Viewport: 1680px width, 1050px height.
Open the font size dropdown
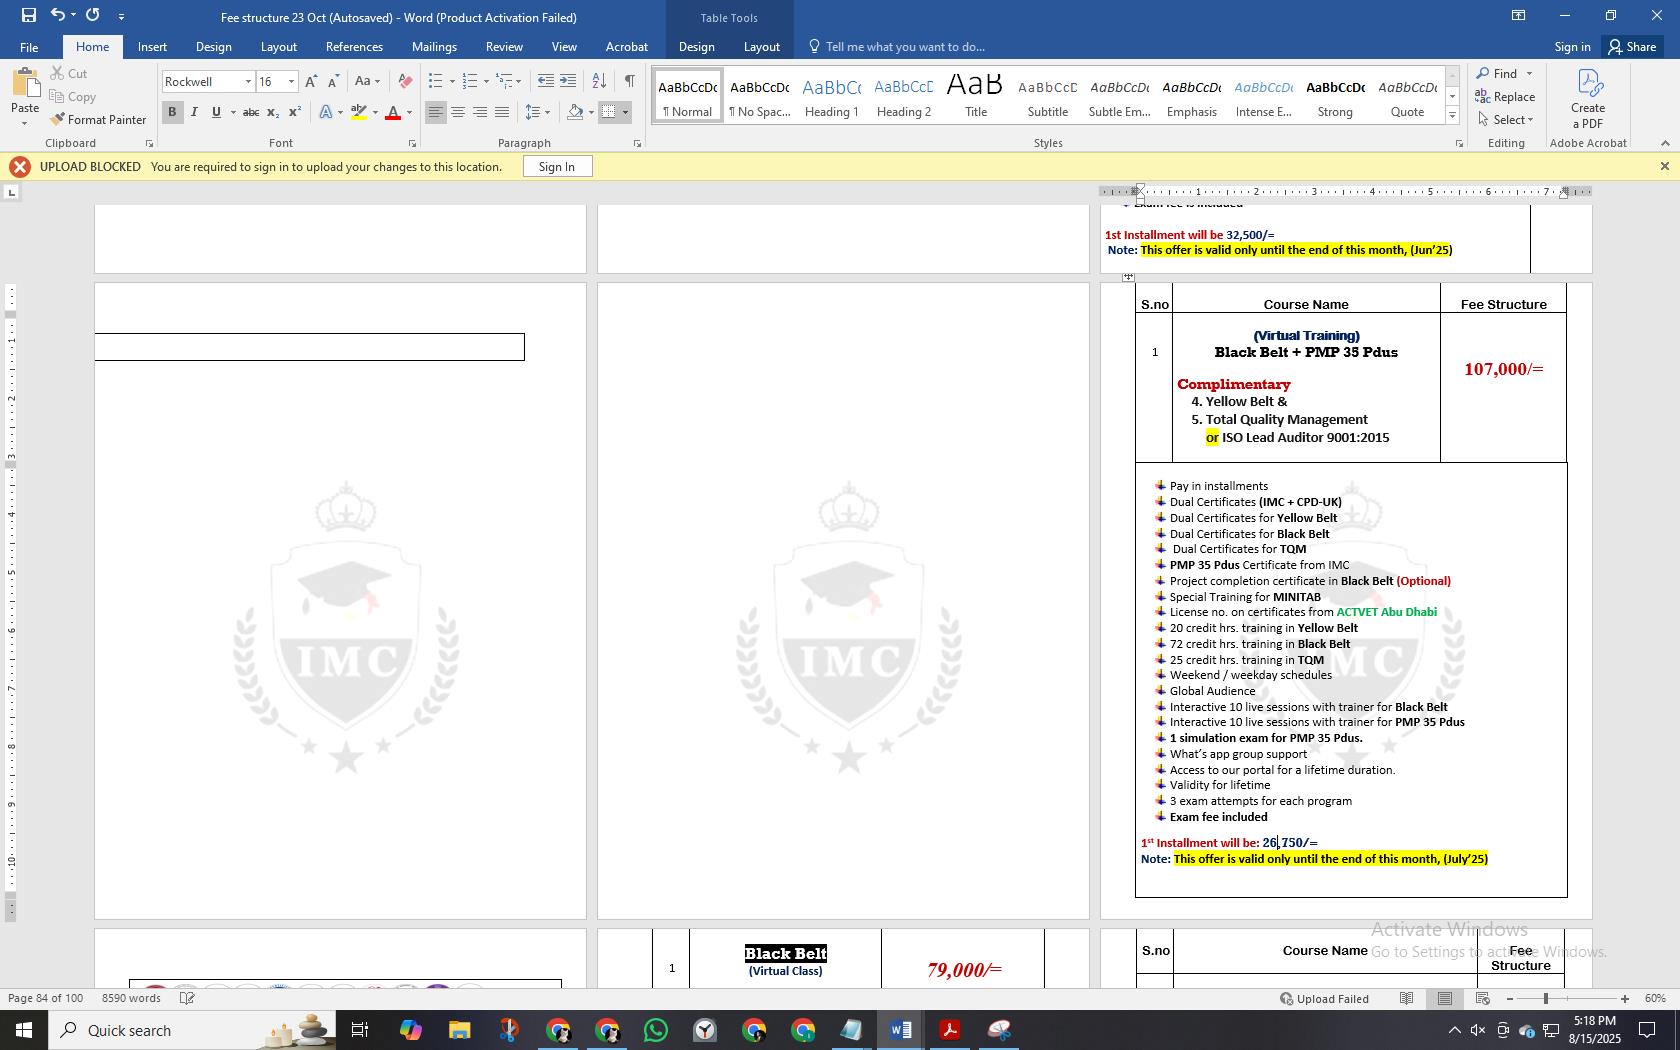[x=291, y=82]
